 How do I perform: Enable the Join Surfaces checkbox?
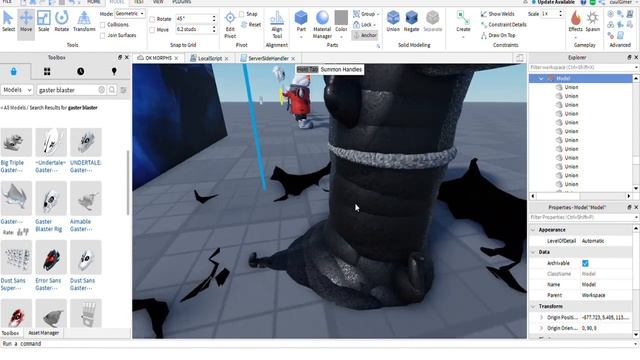click(x=102, y=36)
